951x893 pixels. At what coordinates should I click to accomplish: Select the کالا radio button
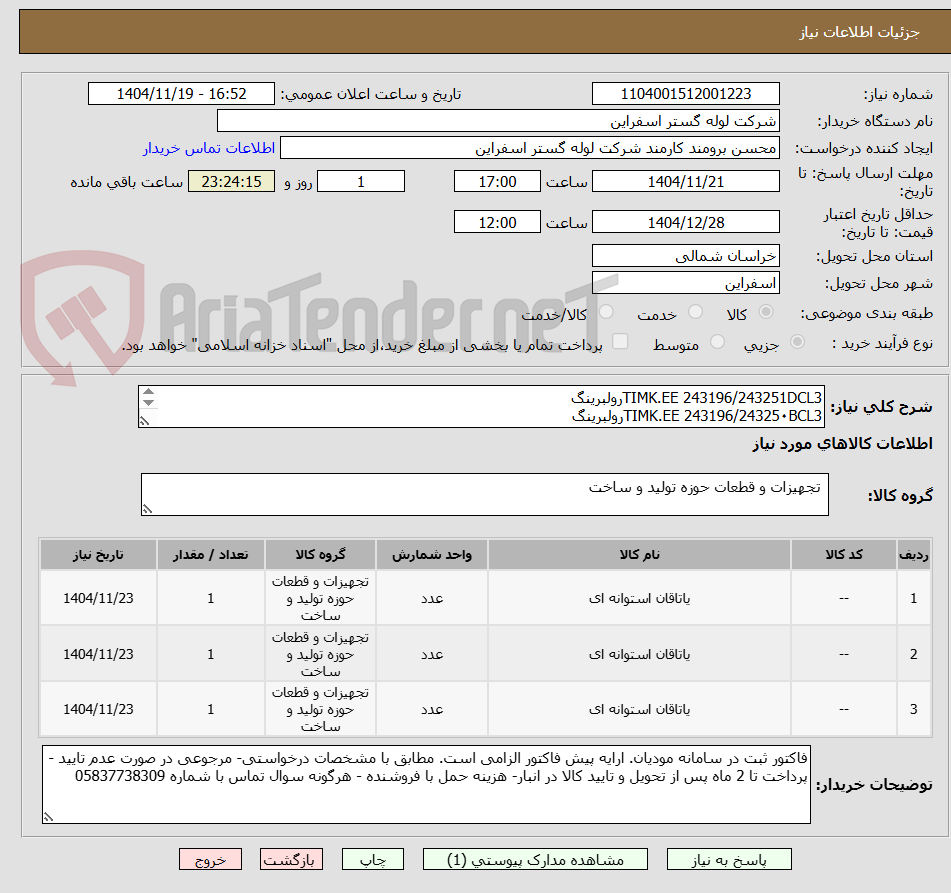pos(766,312)
